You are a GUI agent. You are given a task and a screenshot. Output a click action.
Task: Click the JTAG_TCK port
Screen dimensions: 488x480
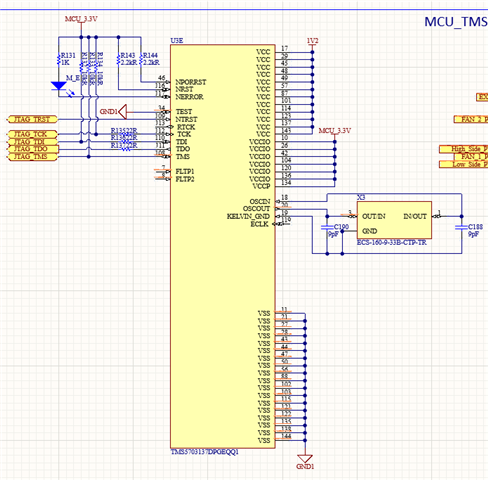(32, 134)
